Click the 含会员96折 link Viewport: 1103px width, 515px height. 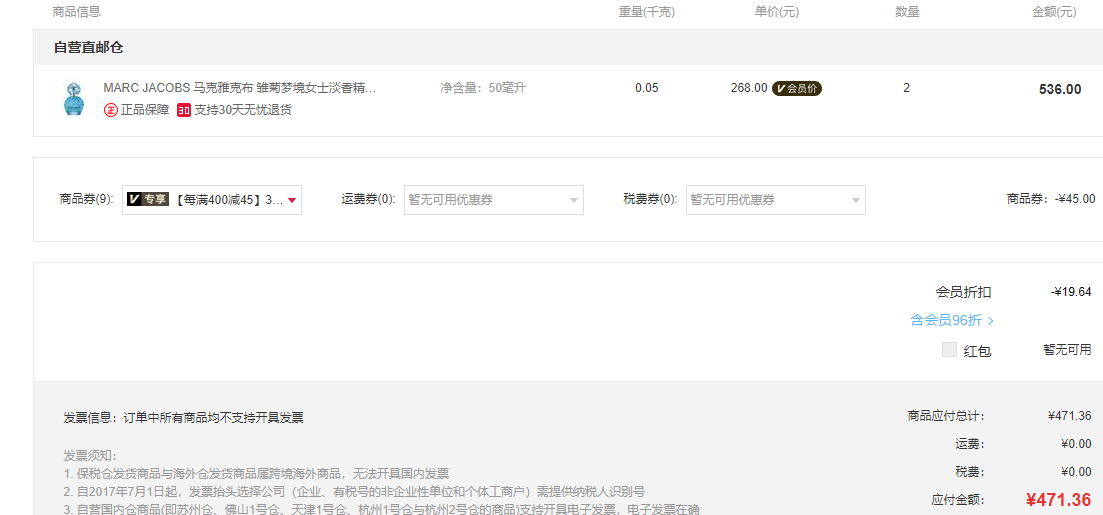(x=952, y=321)
